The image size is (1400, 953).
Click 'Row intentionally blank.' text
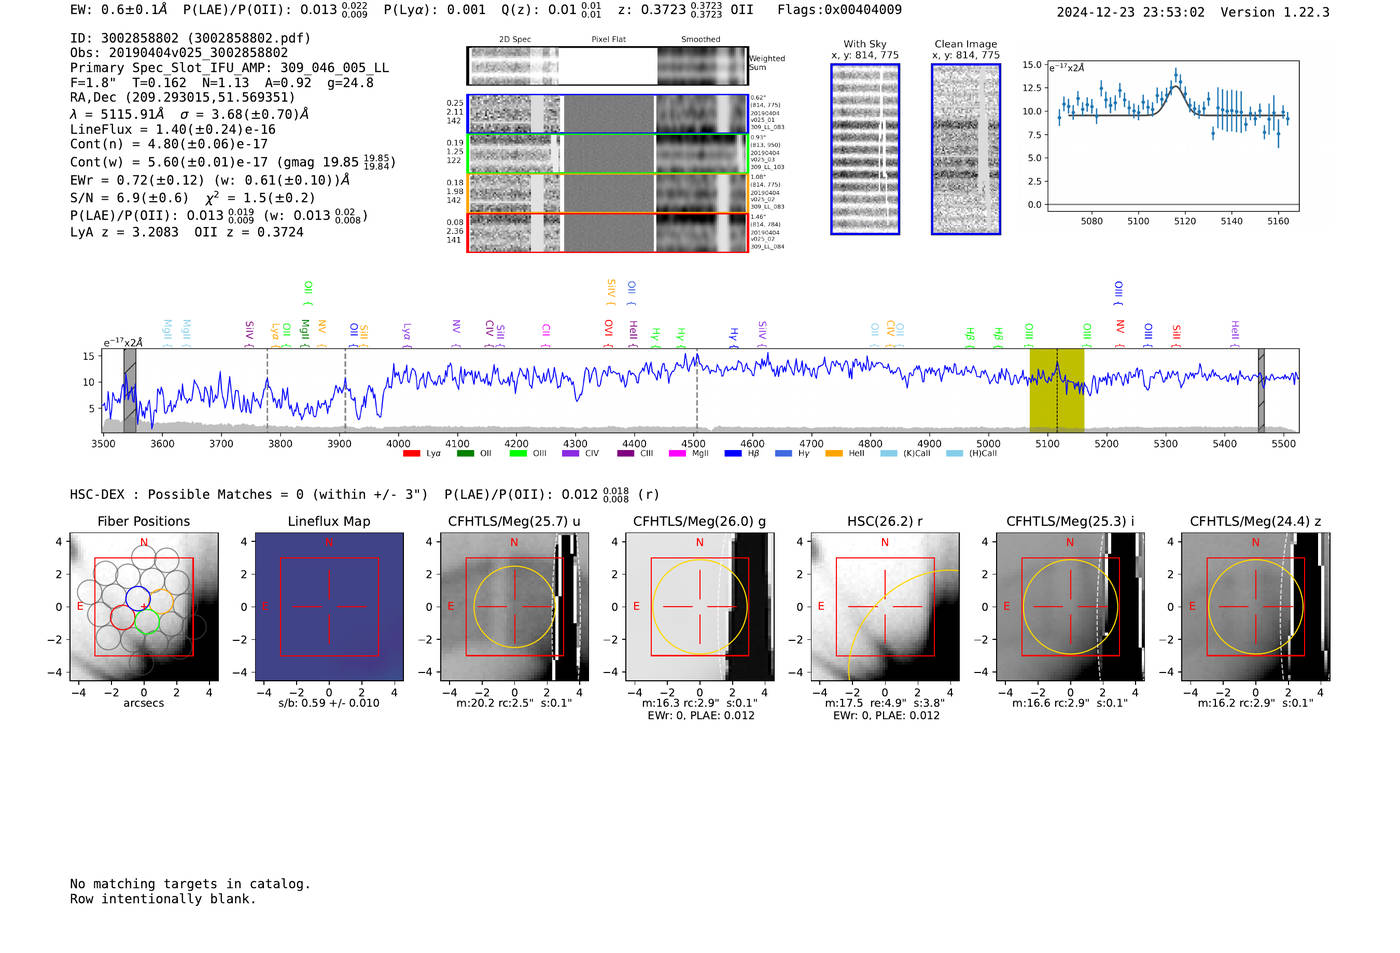tap(163, 899)
